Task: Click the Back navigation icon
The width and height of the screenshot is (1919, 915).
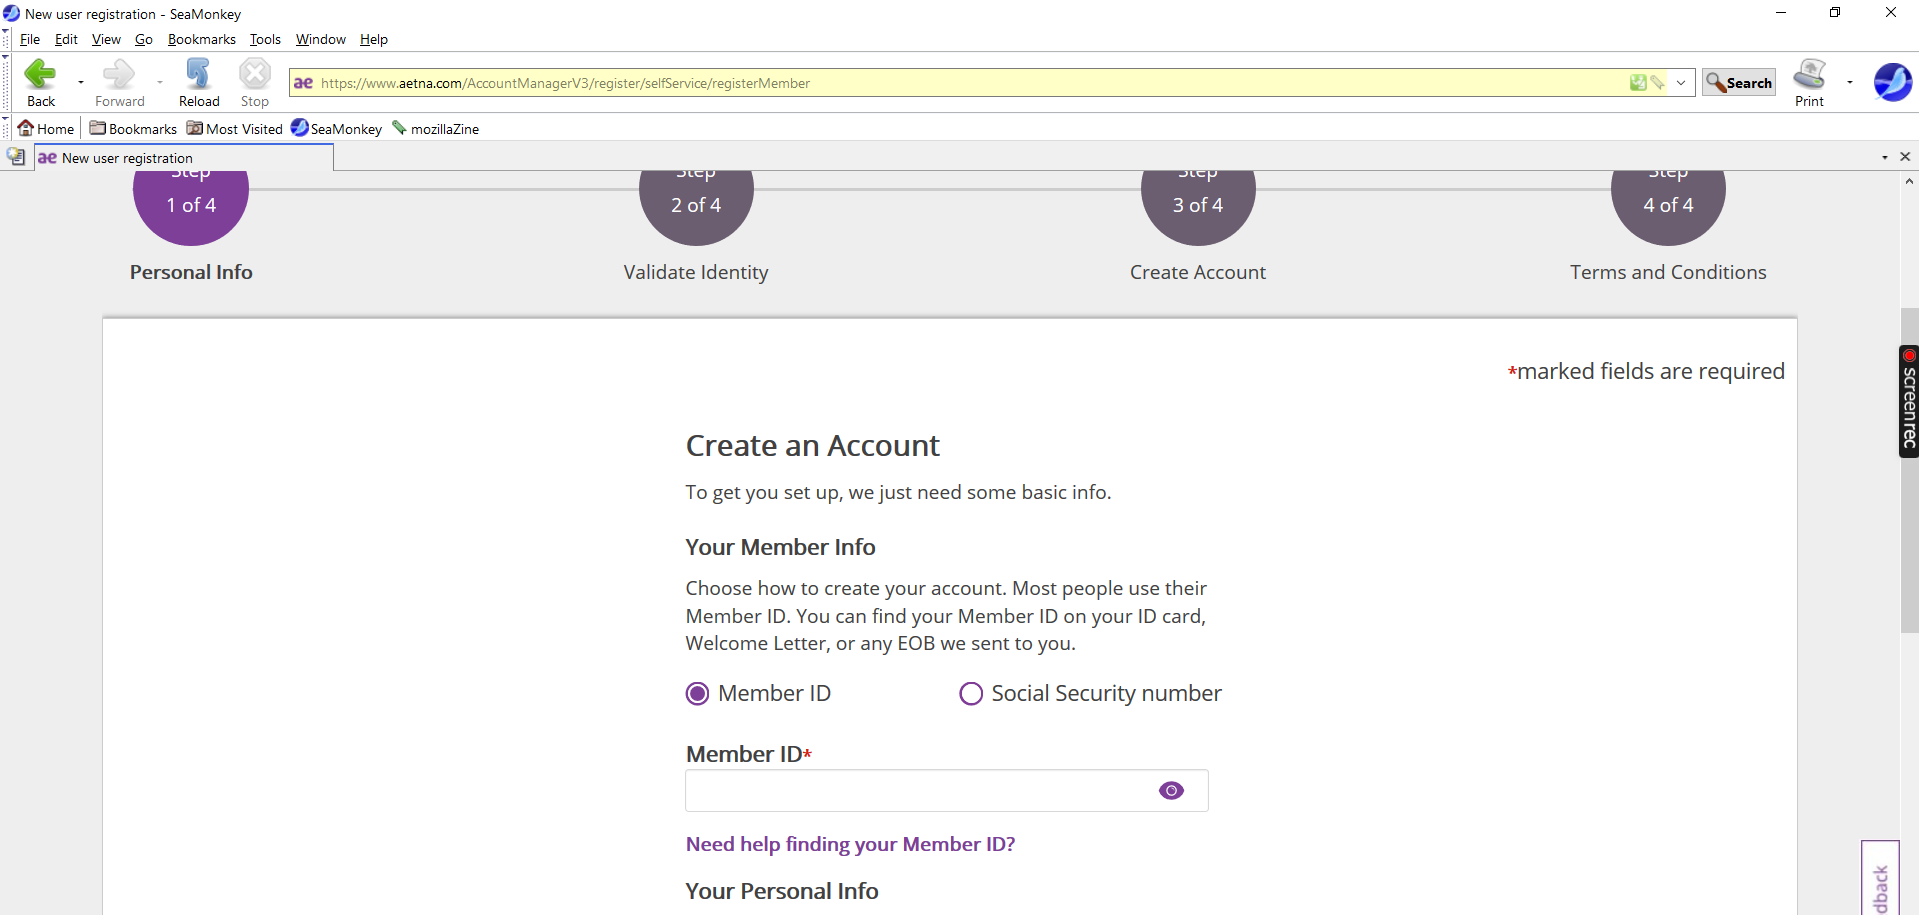Action: point(40,75)
